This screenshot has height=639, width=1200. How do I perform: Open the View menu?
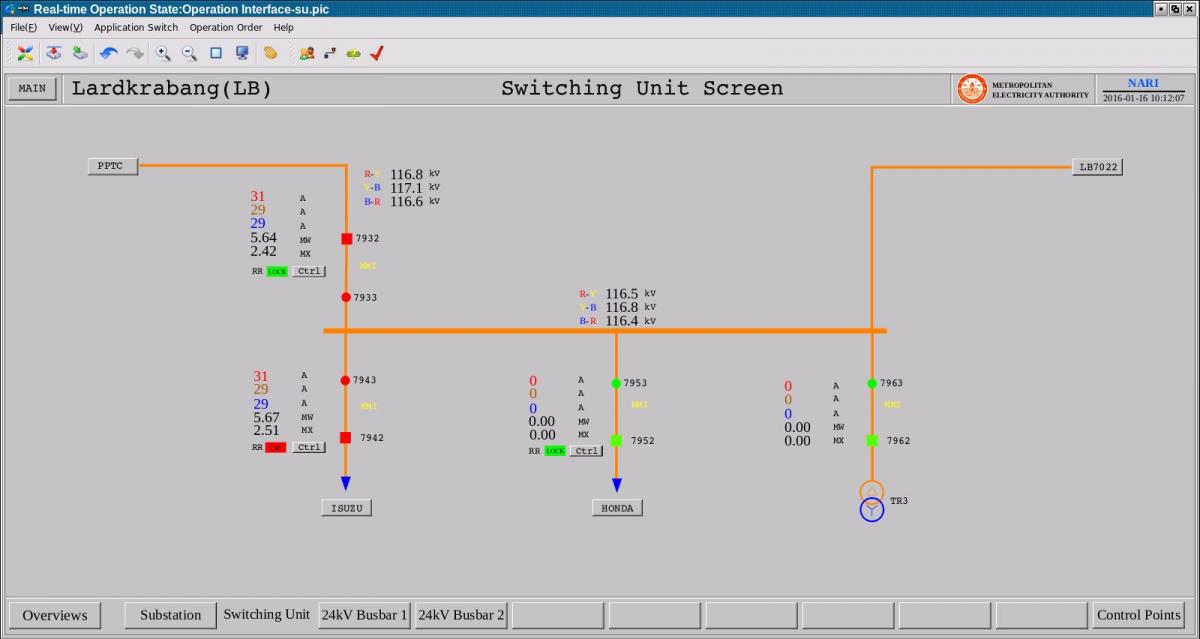click(x=65, y=28)
